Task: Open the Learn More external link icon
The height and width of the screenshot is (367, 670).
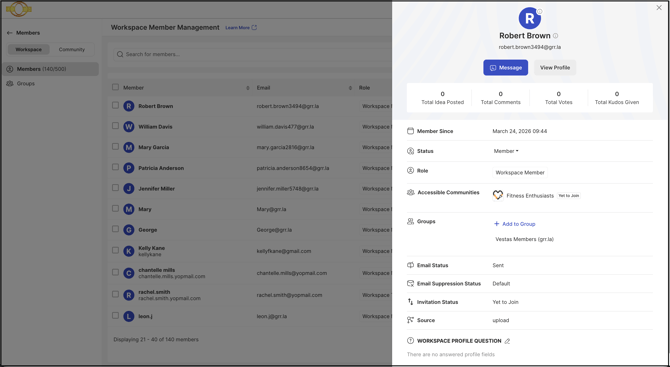Action: point(254,27)
